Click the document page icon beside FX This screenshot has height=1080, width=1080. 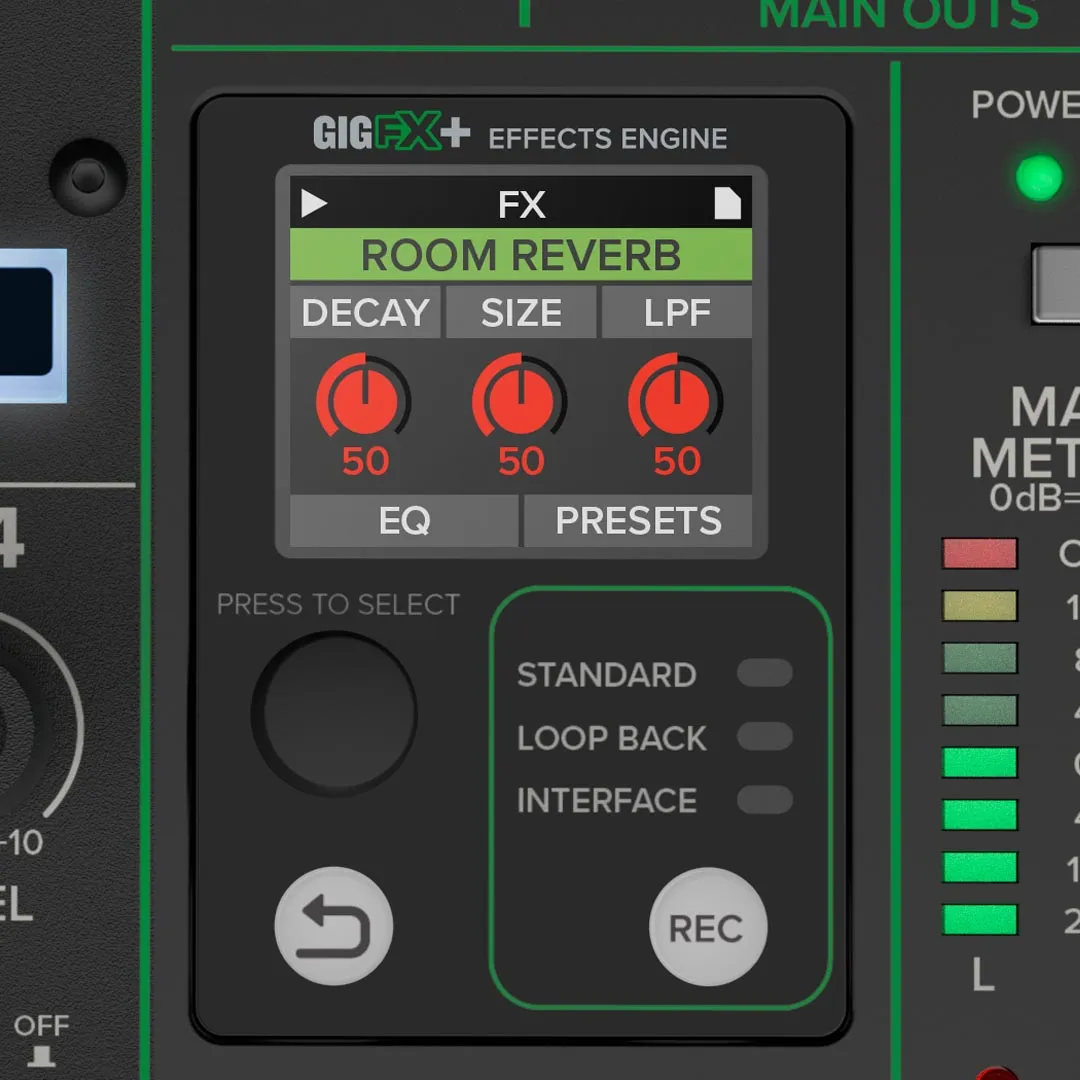727,204
